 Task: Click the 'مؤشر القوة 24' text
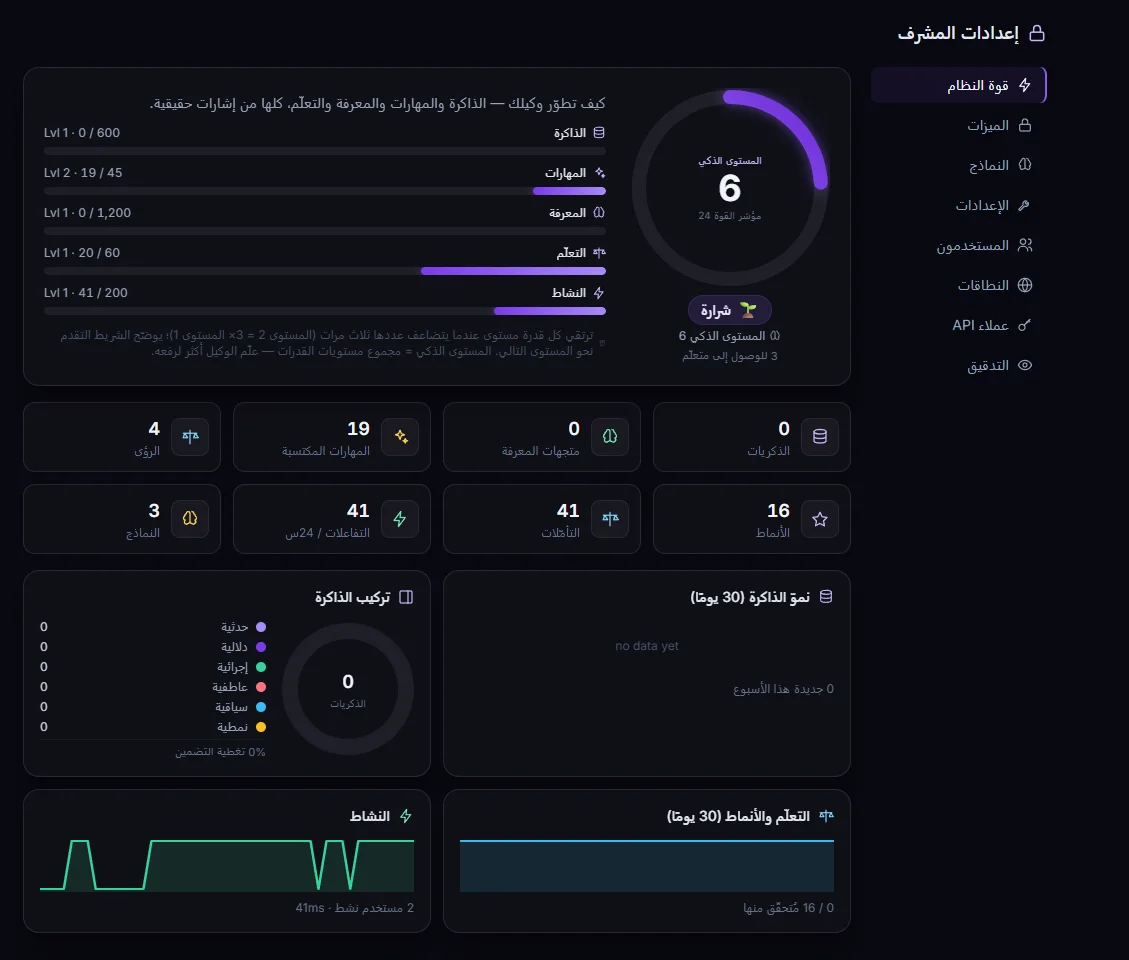point(729,216)
